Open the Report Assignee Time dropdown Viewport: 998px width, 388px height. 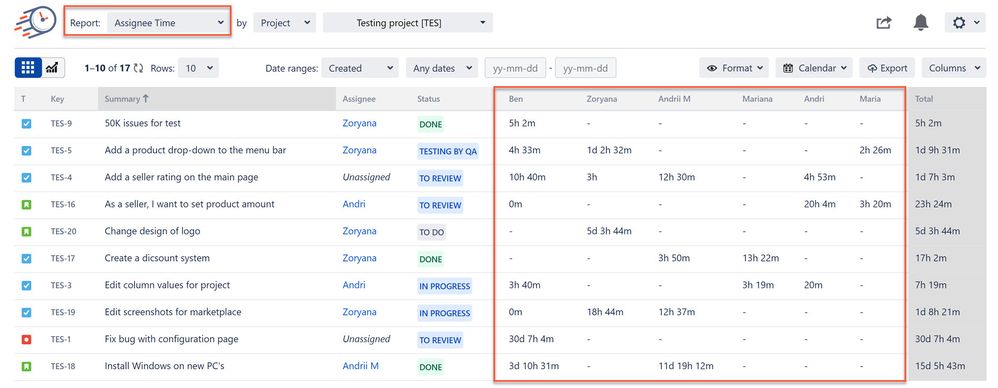(x=168, y=23)
